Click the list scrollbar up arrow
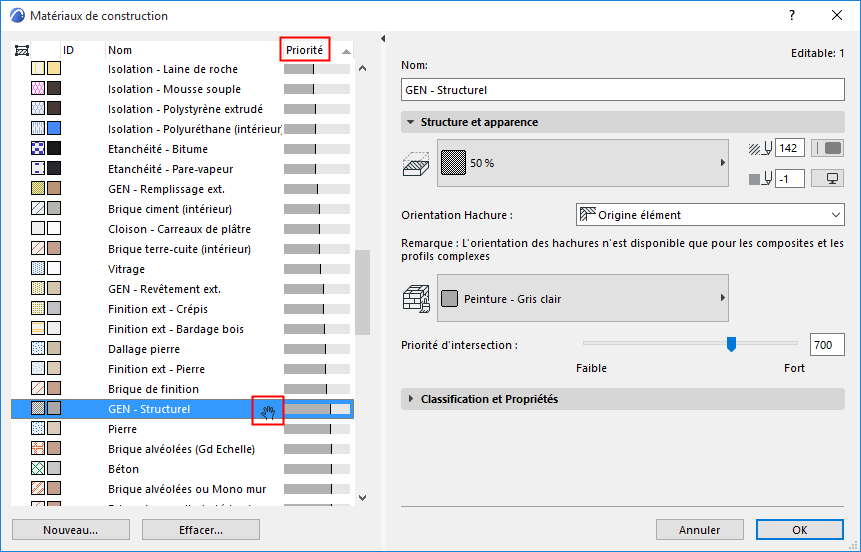 click(x=362, y=69)
